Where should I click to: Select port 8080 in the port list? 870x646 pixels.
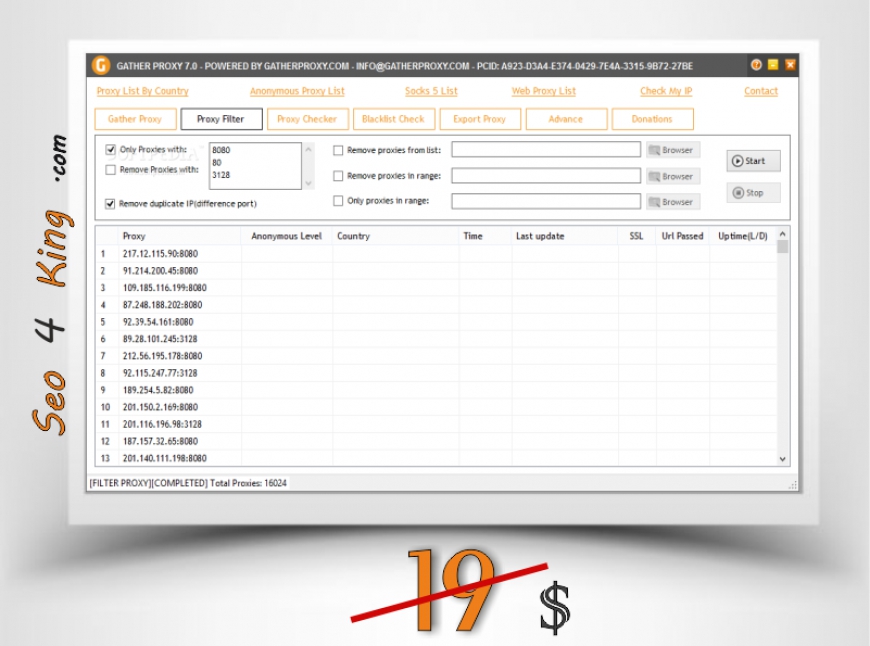[221, 150]
